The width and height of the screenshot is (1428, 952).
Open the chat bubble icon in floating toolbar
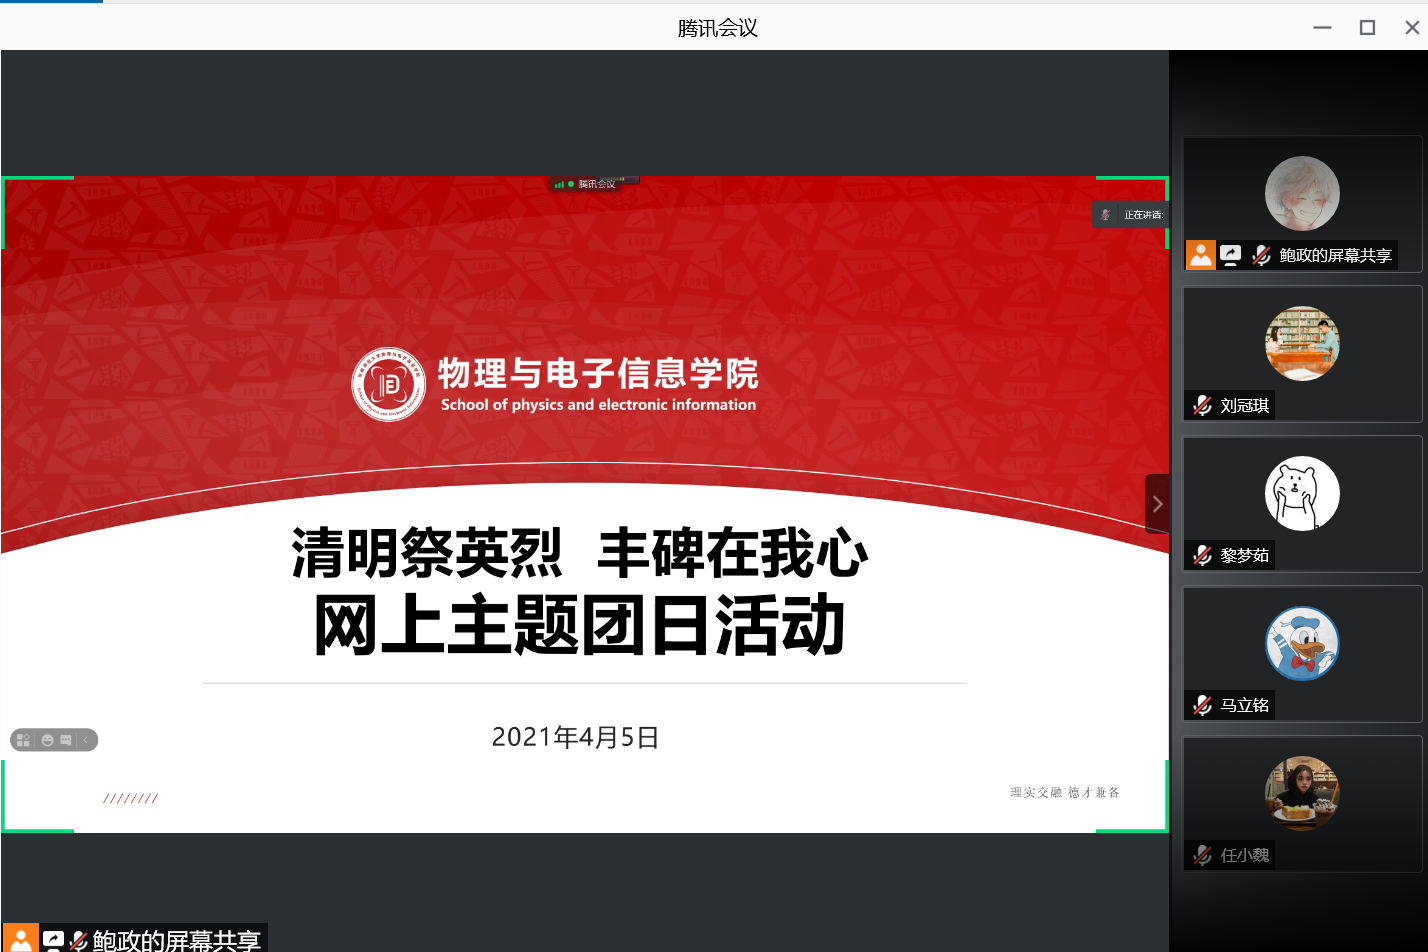66,740
